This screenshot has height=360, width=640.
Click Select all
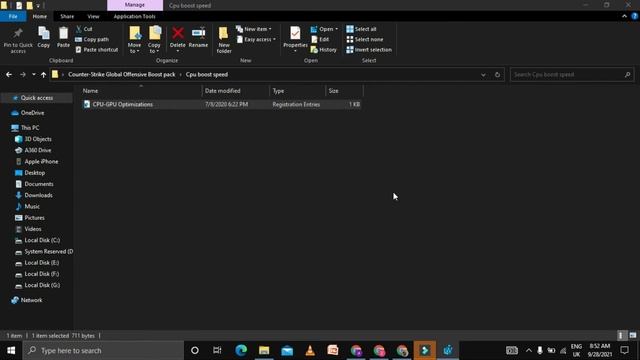click(x=361, y=29)
